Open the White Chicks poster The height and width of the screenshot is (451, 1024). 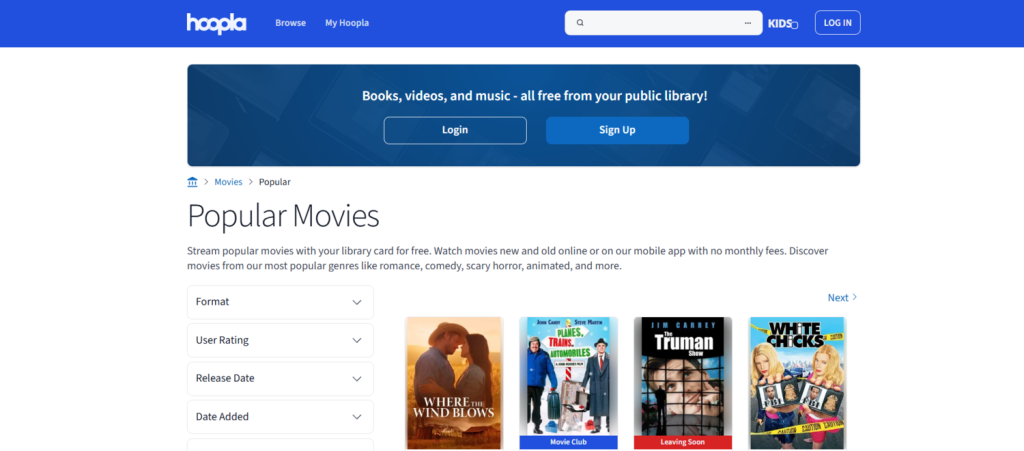point(798,383)
